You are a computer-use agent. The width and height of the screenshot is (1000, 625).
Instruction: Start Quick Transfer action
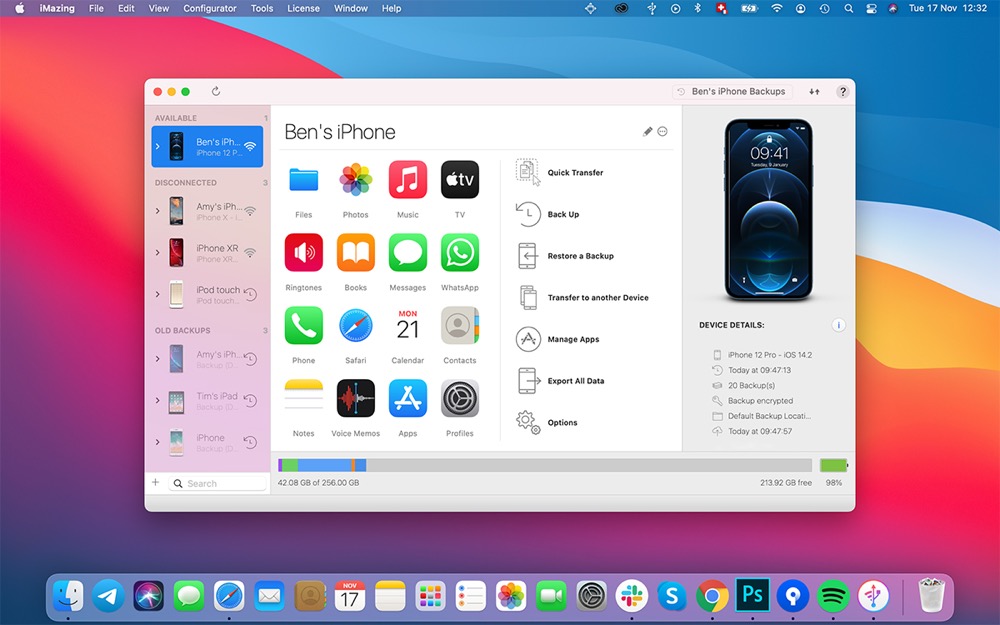[x=574, y=173]
